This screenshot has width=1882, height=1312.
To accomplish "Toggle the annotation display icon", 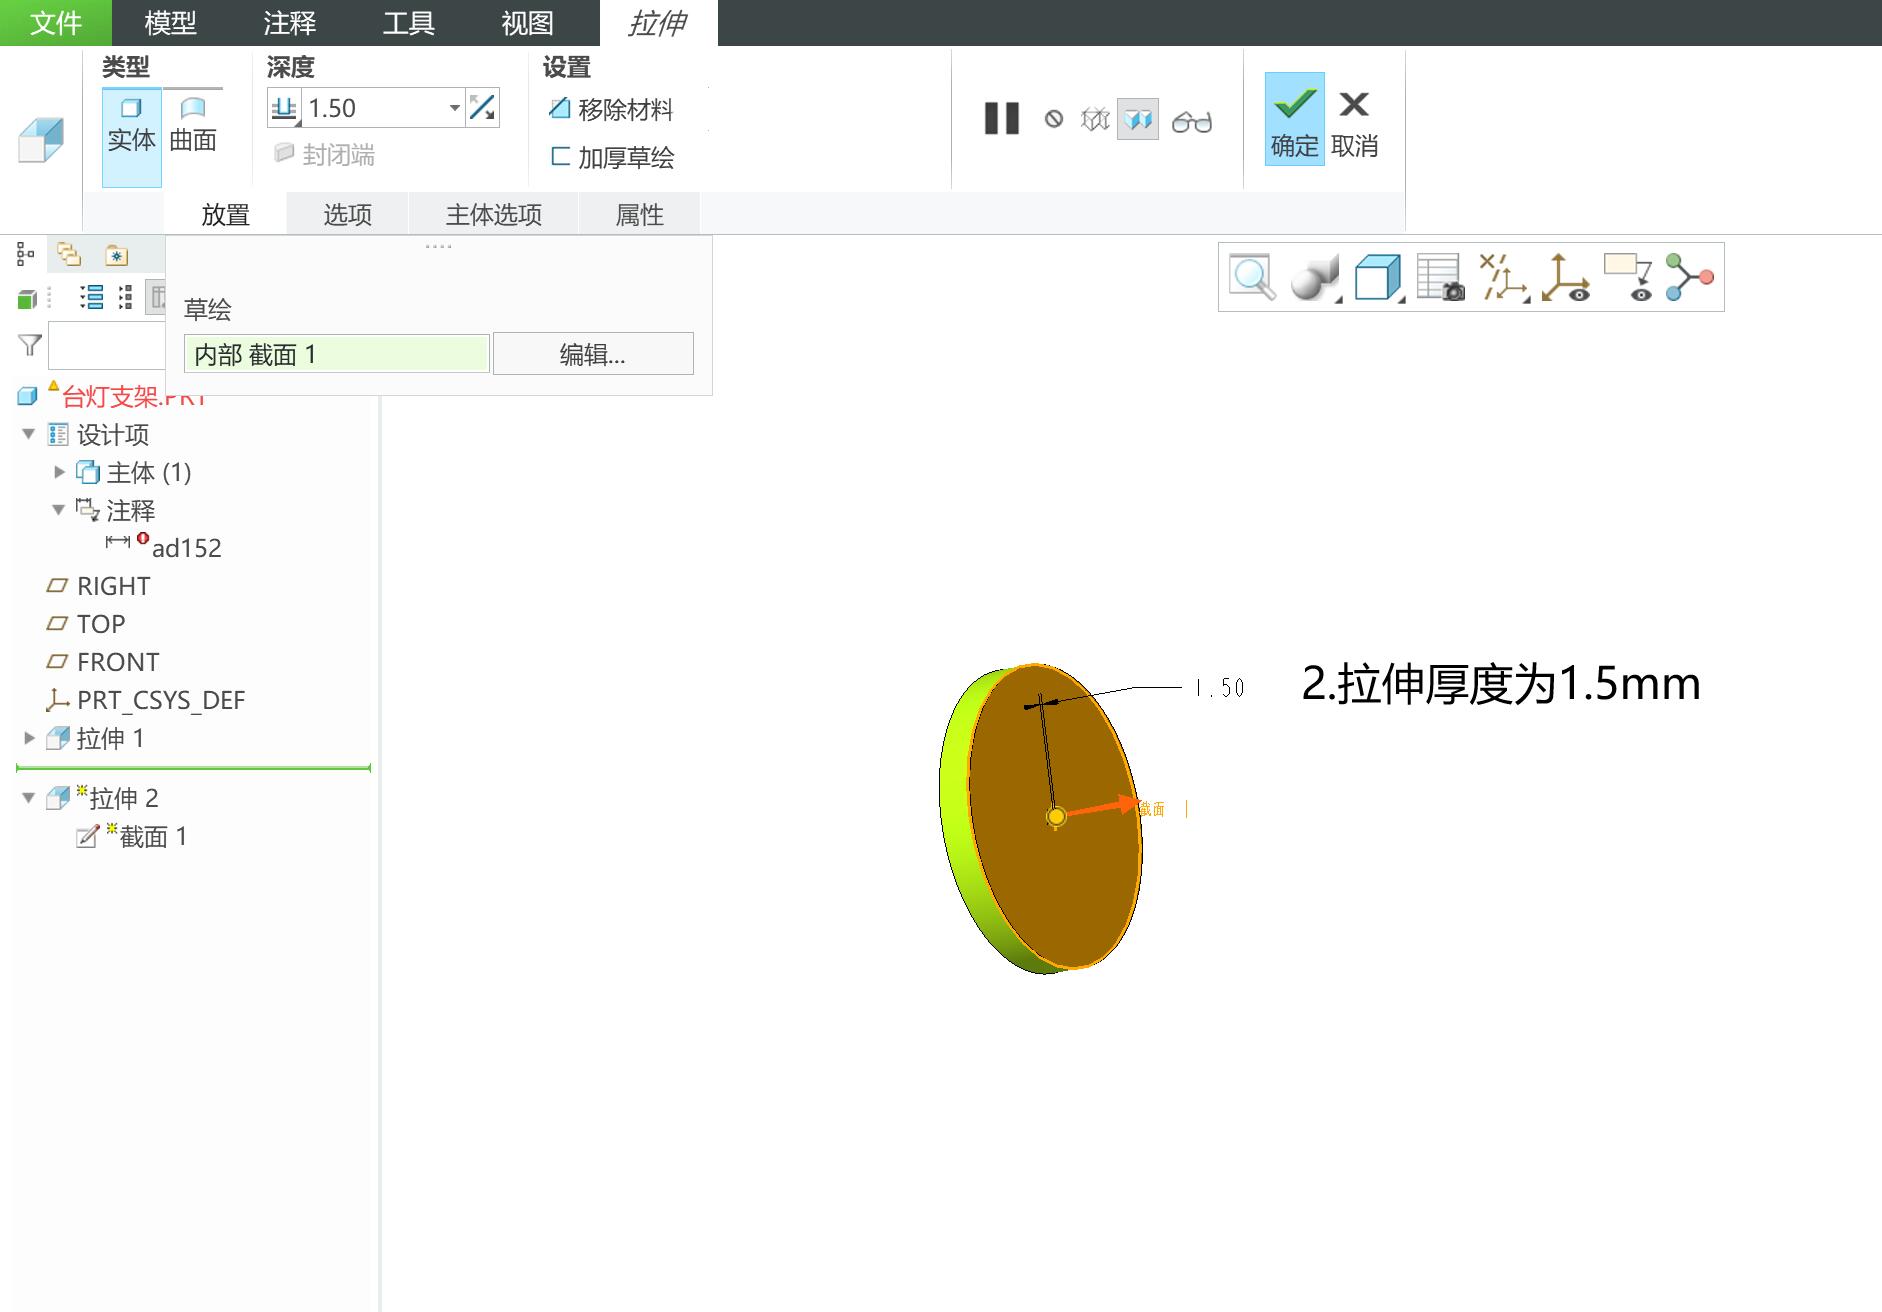I will (1628, 277).
